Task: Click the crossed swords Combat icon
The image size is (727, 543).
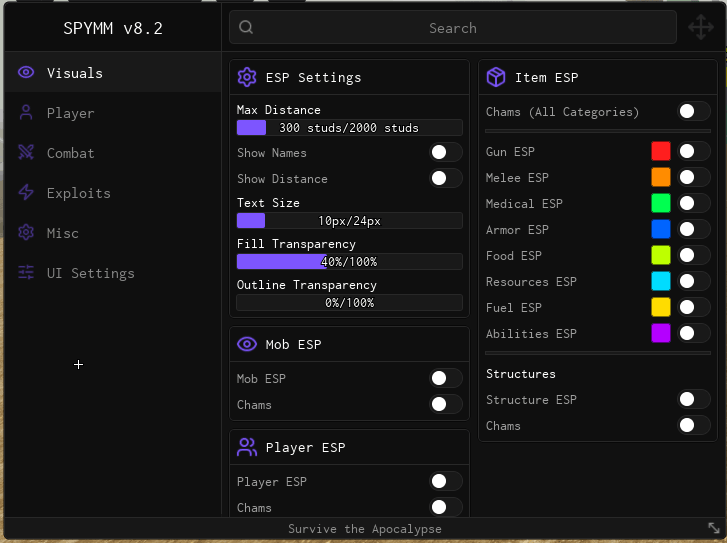Action: tap(26, 153)
